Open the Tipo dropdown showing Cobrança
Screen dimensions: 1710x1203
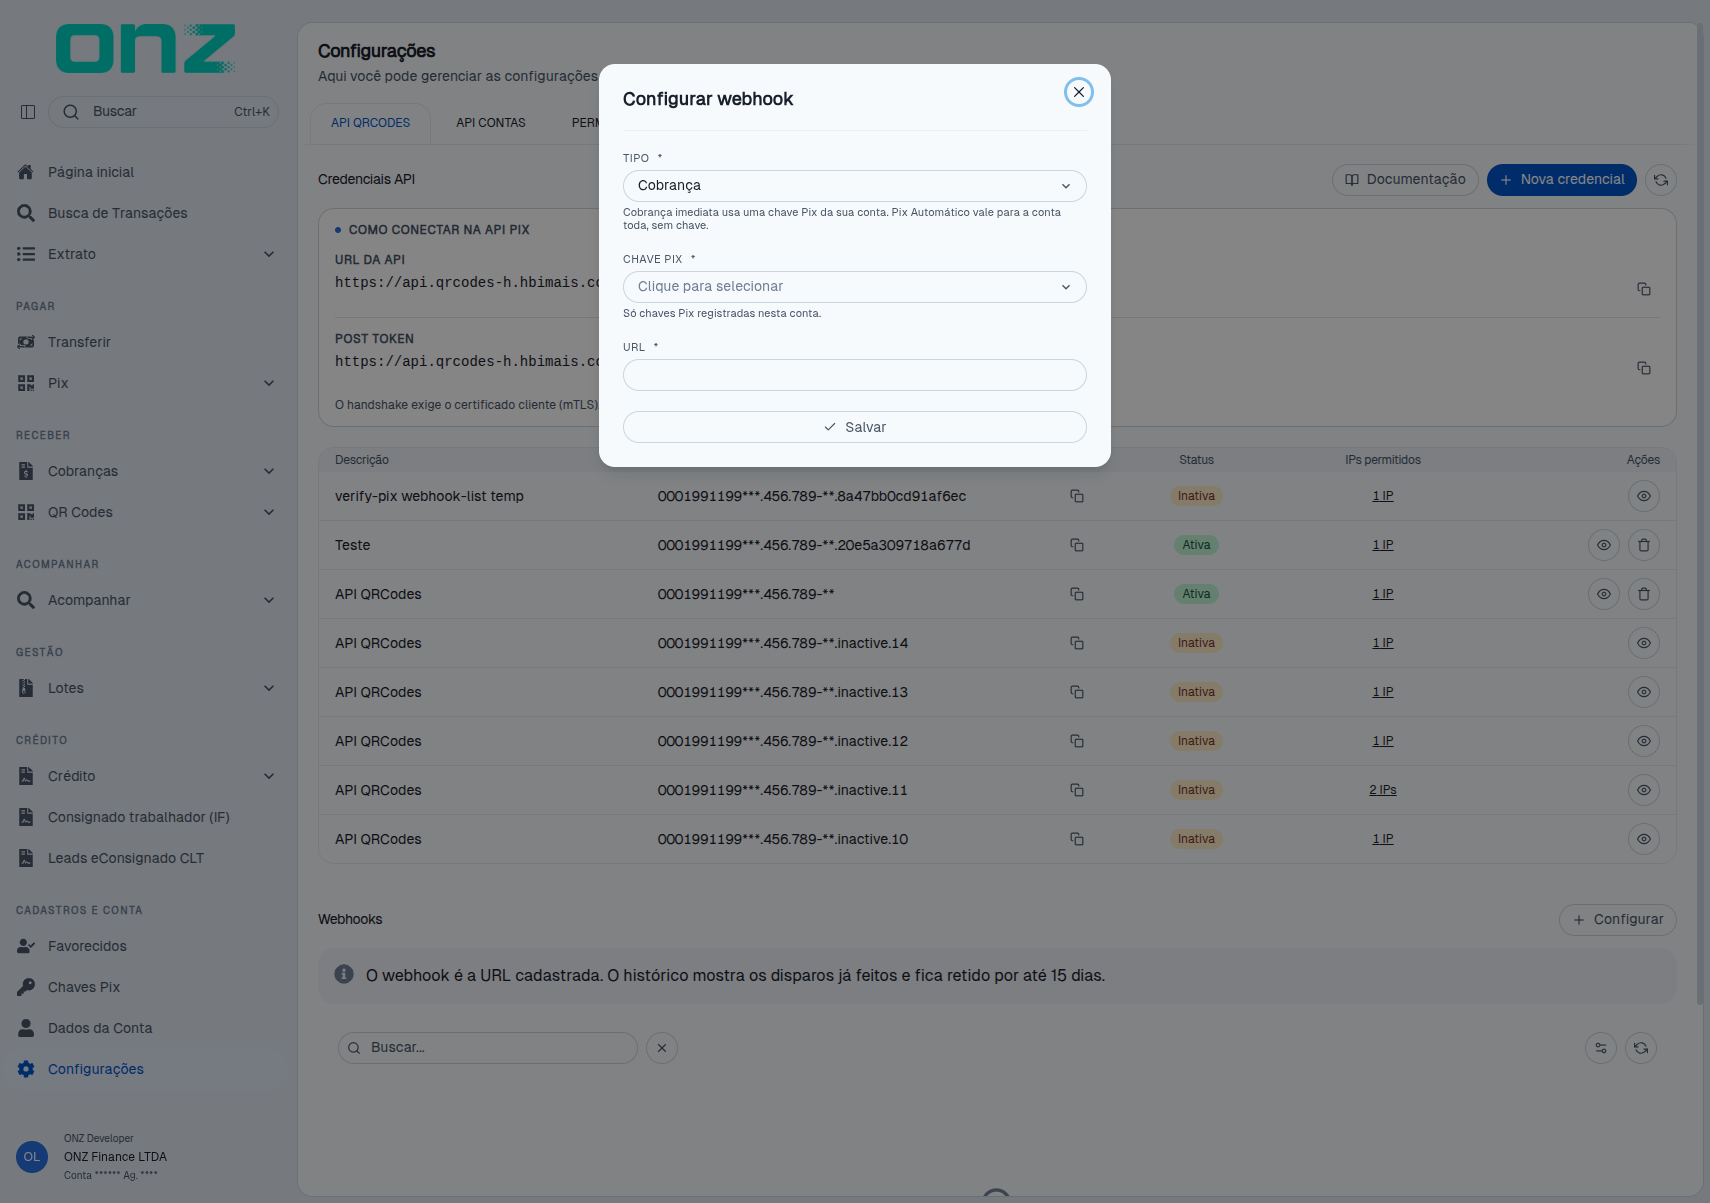tap(854, 186)
